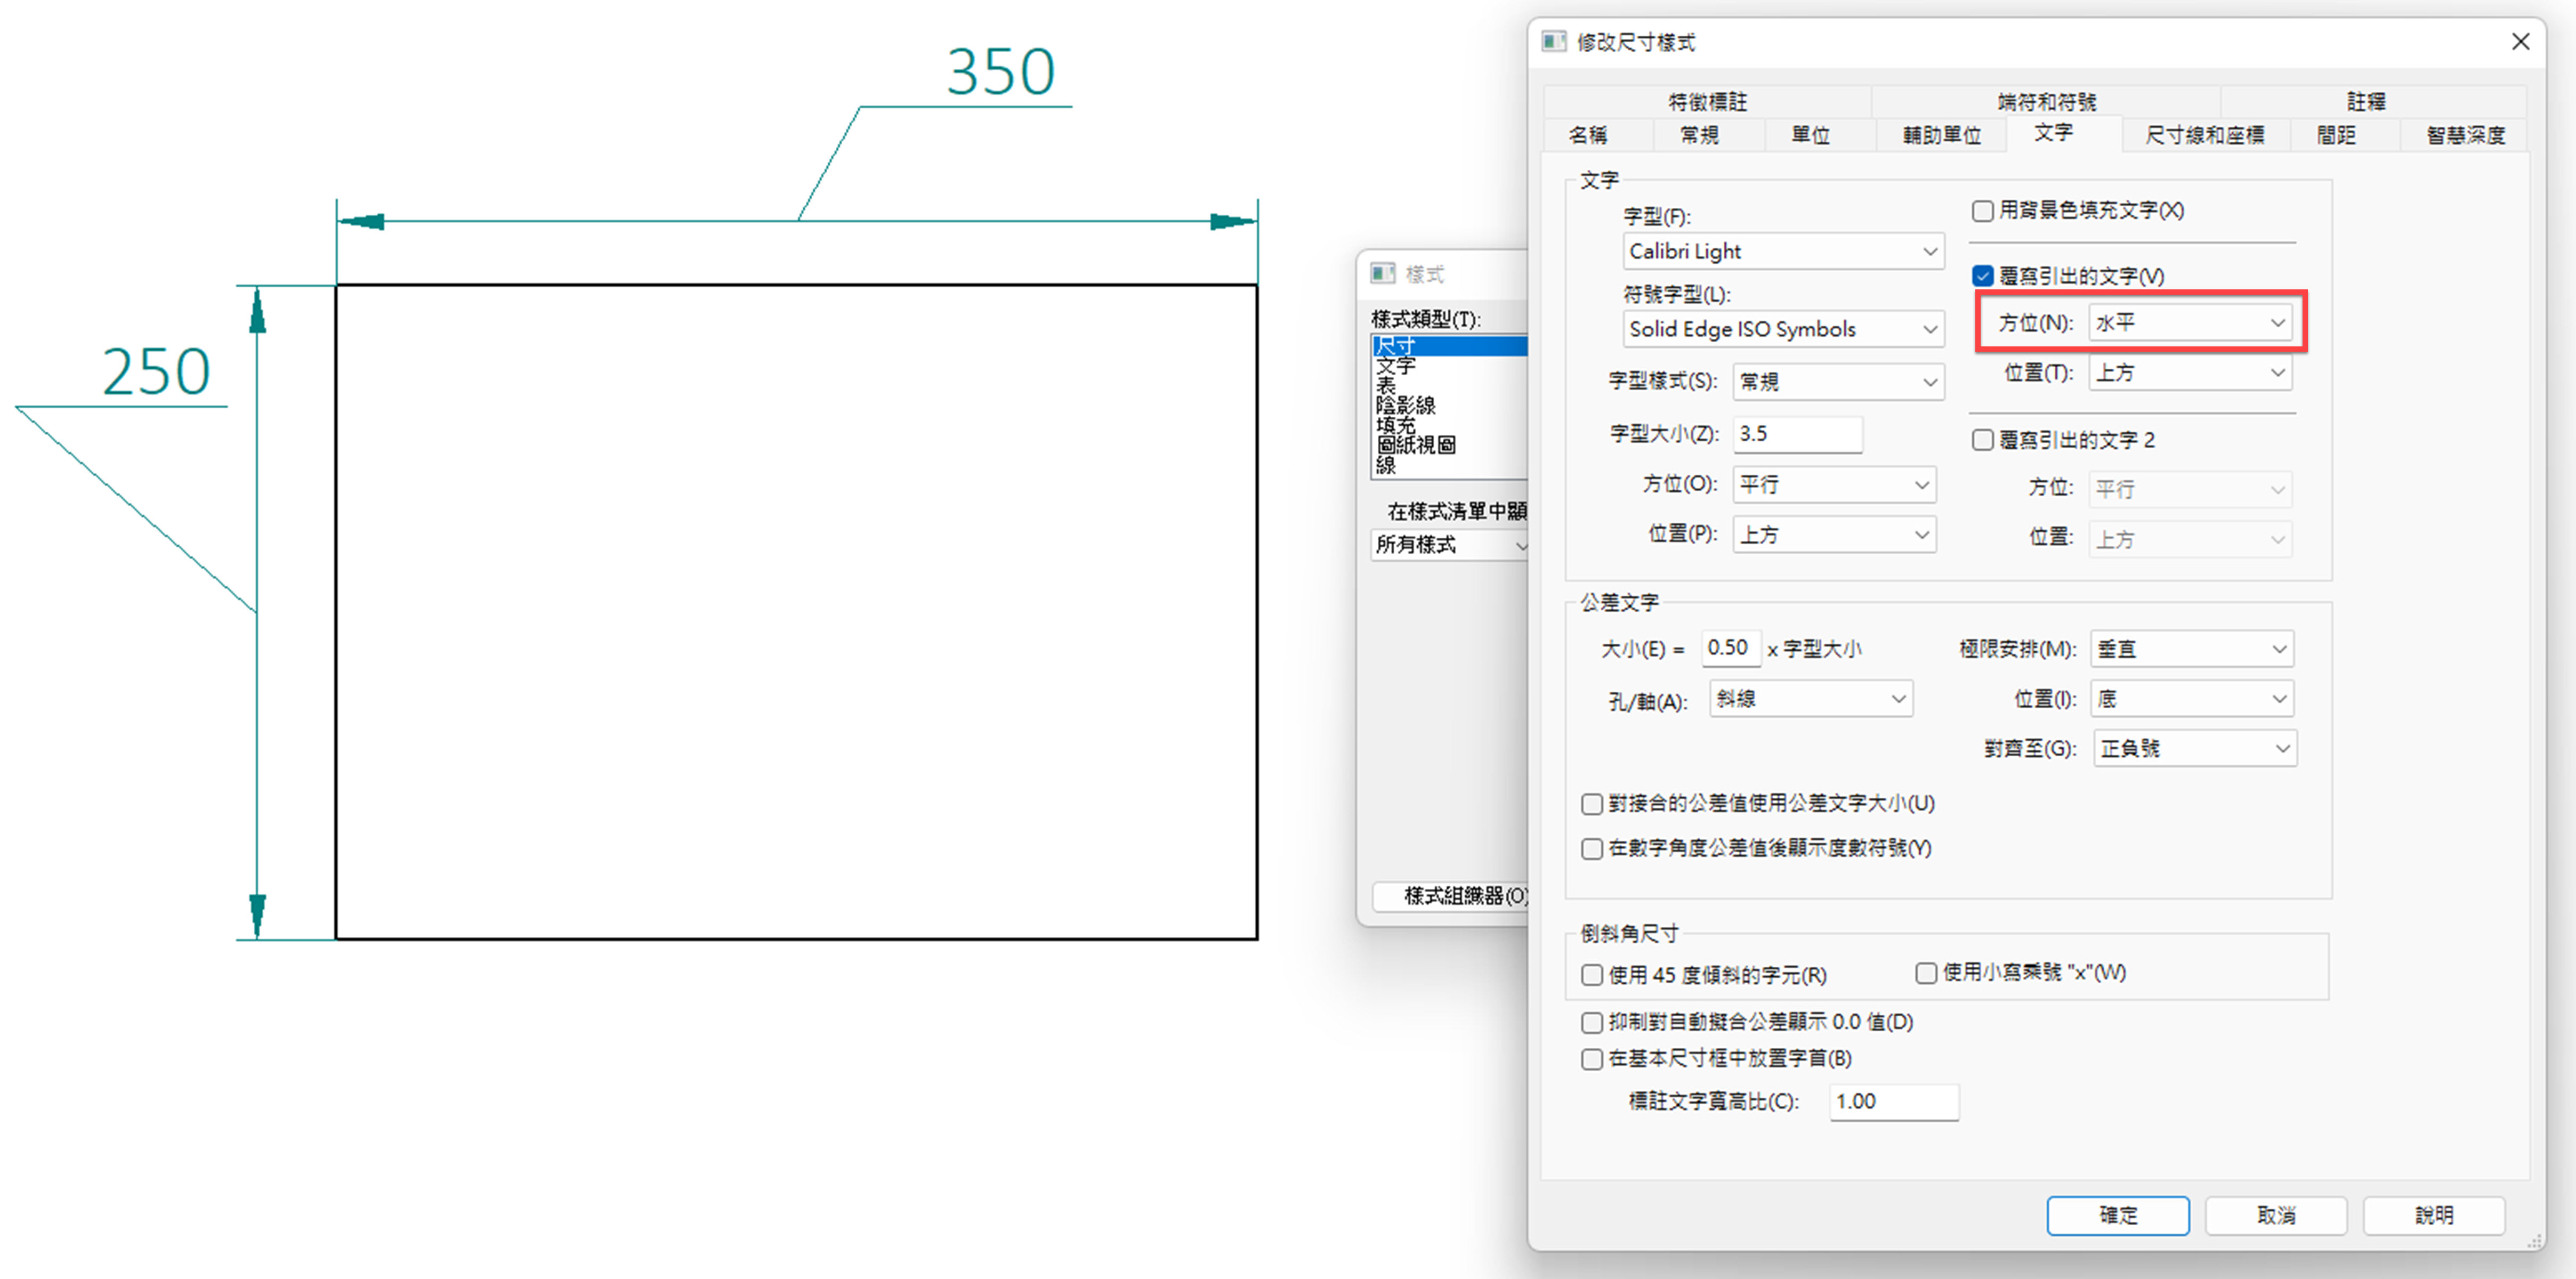
Task: Open the 位置(I) 底 dropdown
Action: click(x=2191, y=699)
